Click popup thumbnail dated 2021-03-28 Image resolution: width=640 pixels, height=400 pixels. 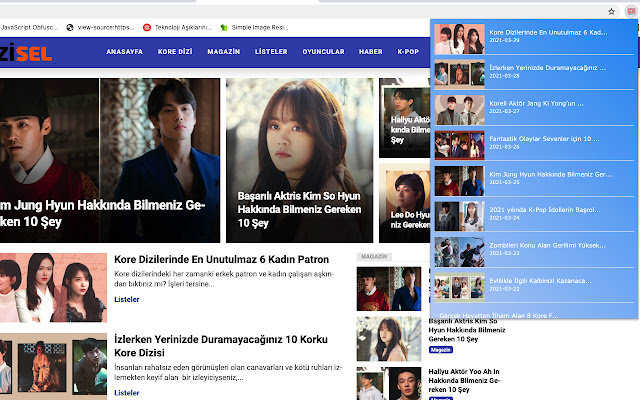(460, 74)
